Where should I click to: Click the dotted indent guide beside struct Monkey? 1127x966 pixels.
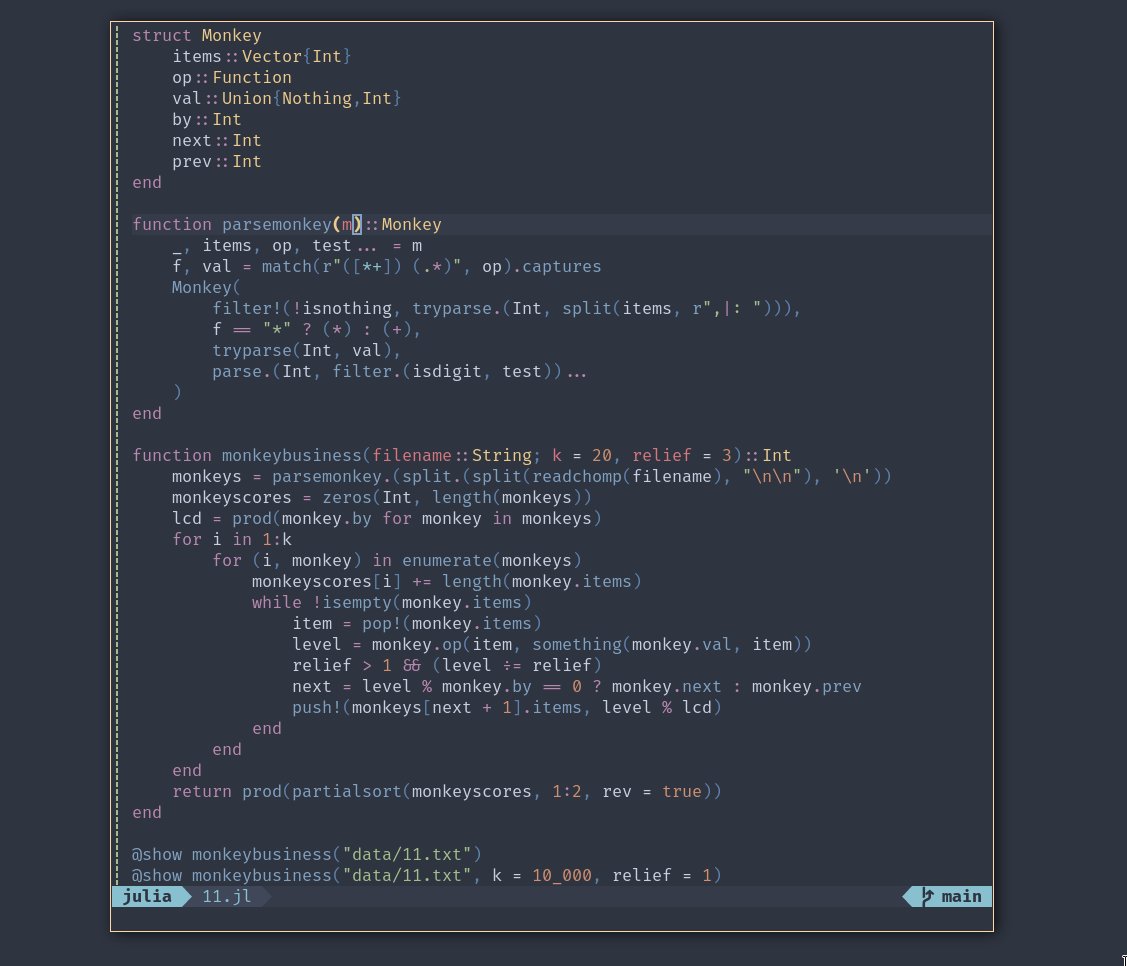coord(117,35)
